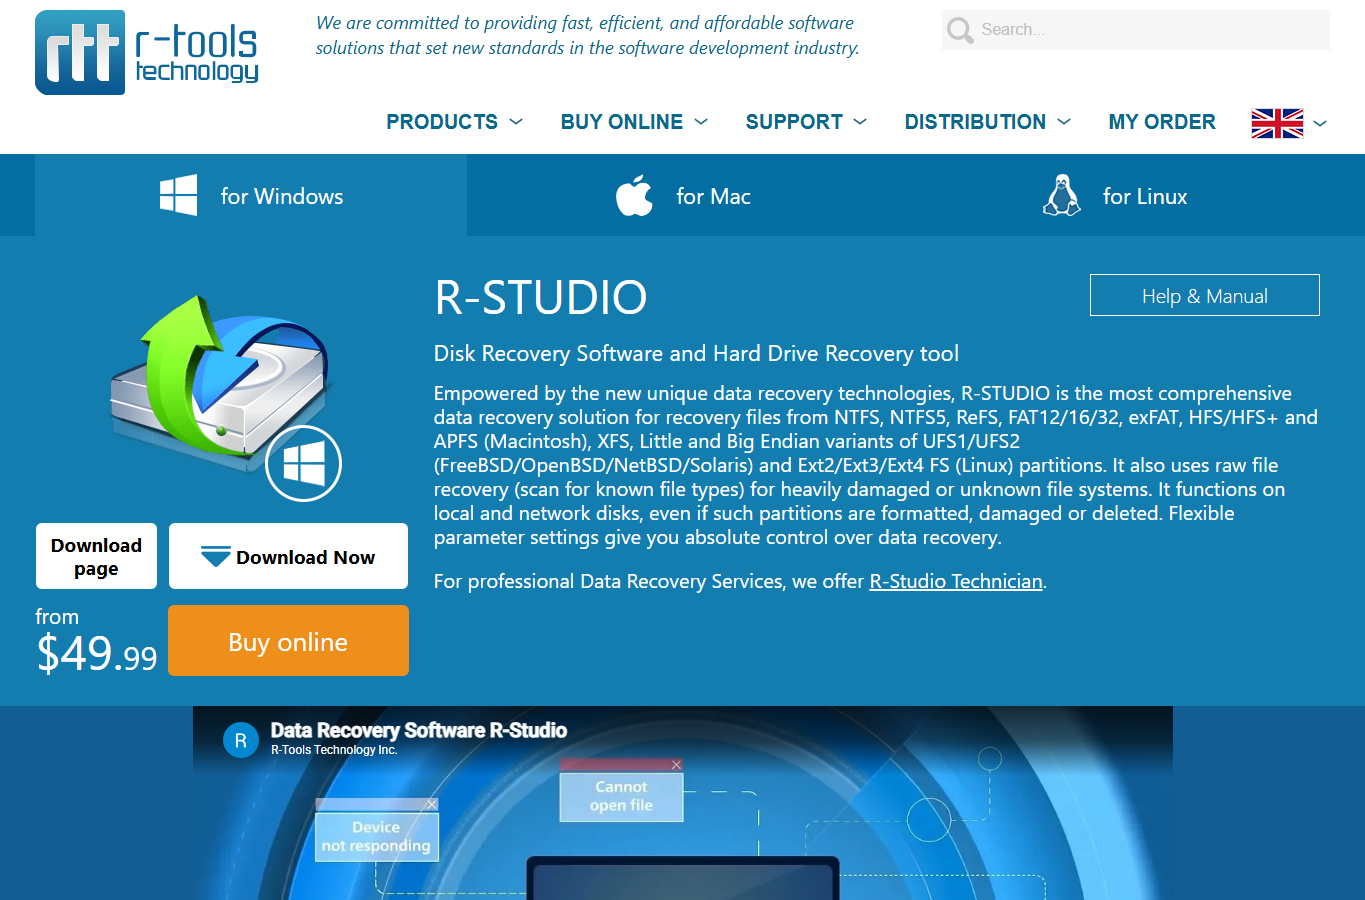Screen dimensions: 1365x900
Task: Open the DISTRIBUTION menu
Action: coord(975,122)
